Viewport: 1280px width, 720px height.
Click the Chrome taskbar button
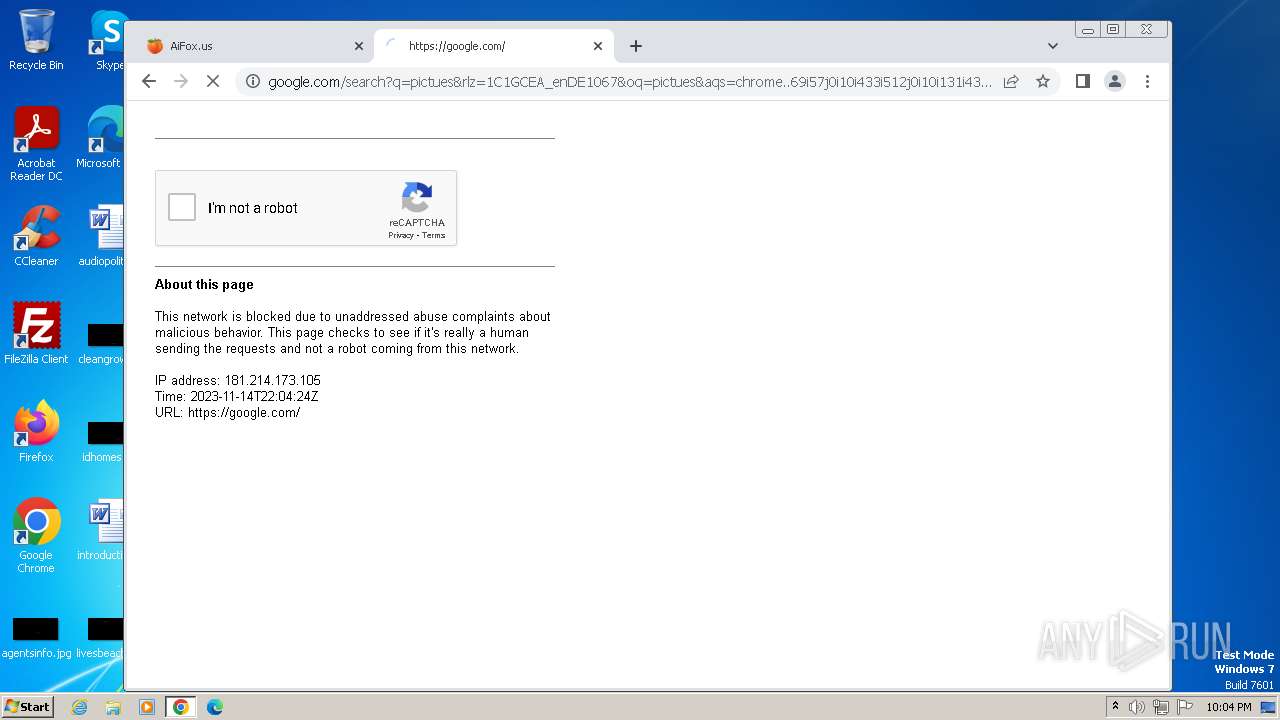click(x=181, y=707)
